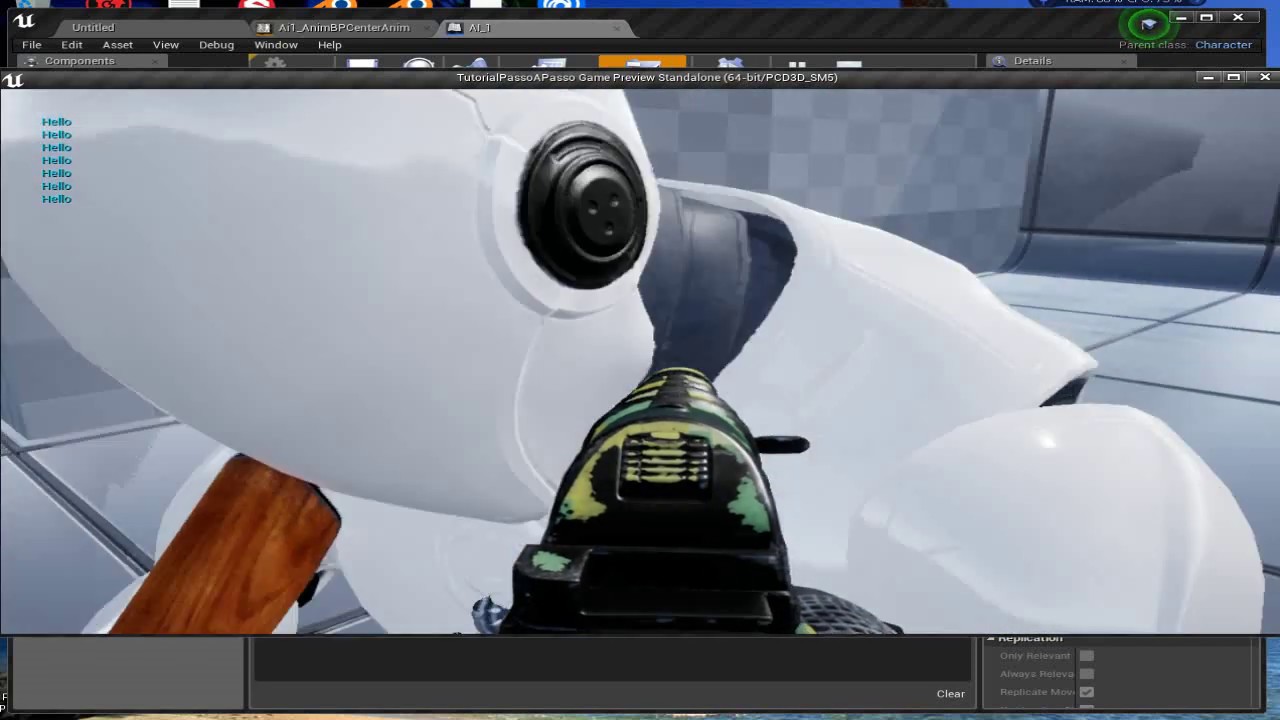Switch to the Ai1_AnimBPCenterAnim tab

click(343, 28)
